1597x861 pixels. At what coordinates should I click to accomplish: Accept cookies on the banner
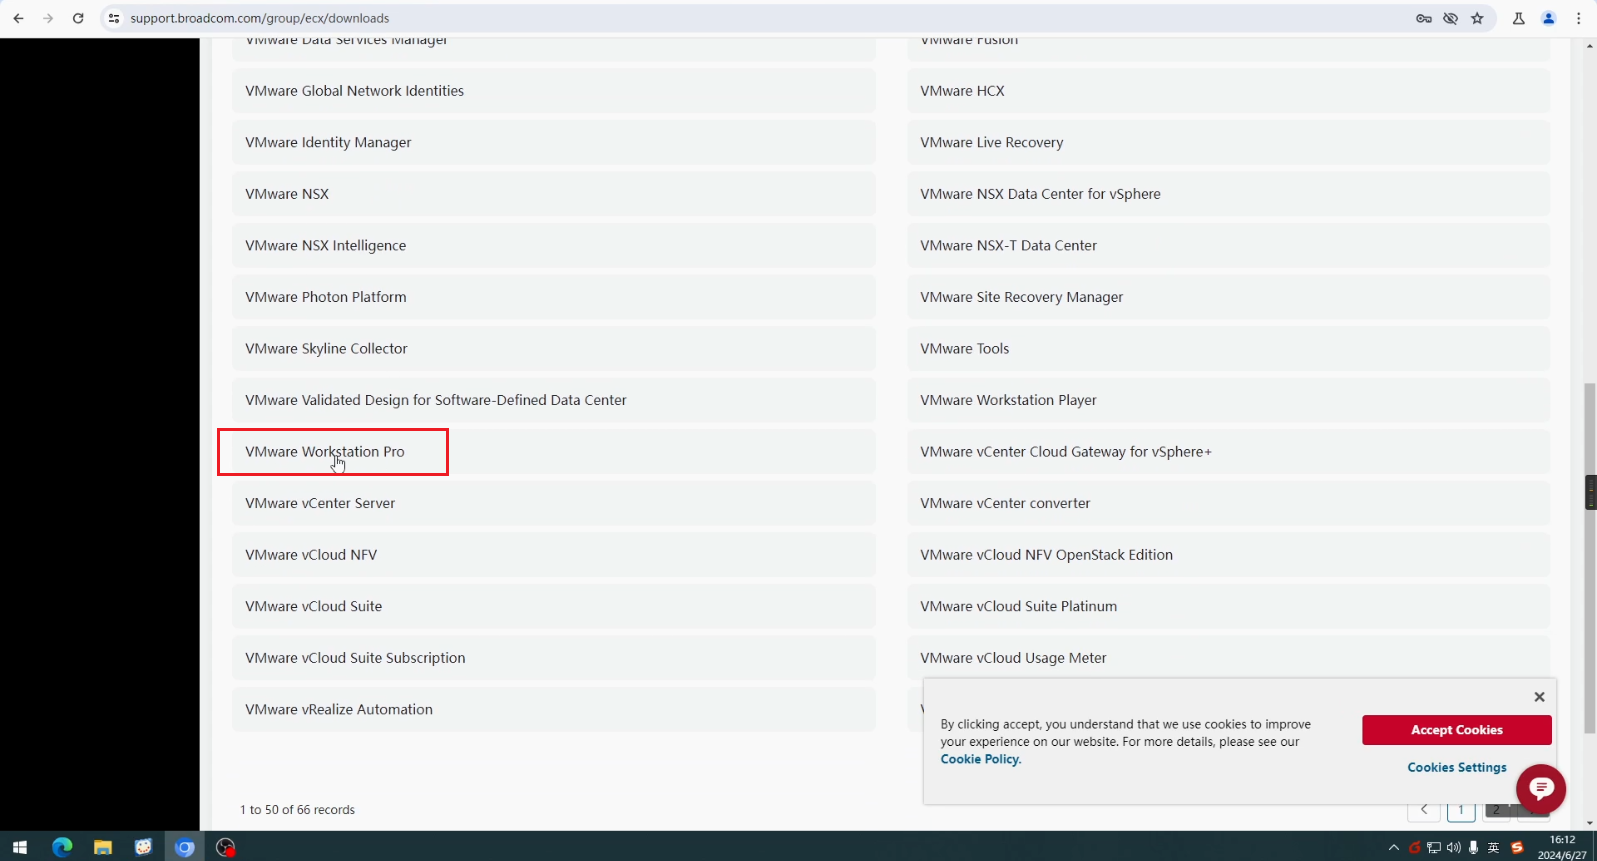[1457, 730]
